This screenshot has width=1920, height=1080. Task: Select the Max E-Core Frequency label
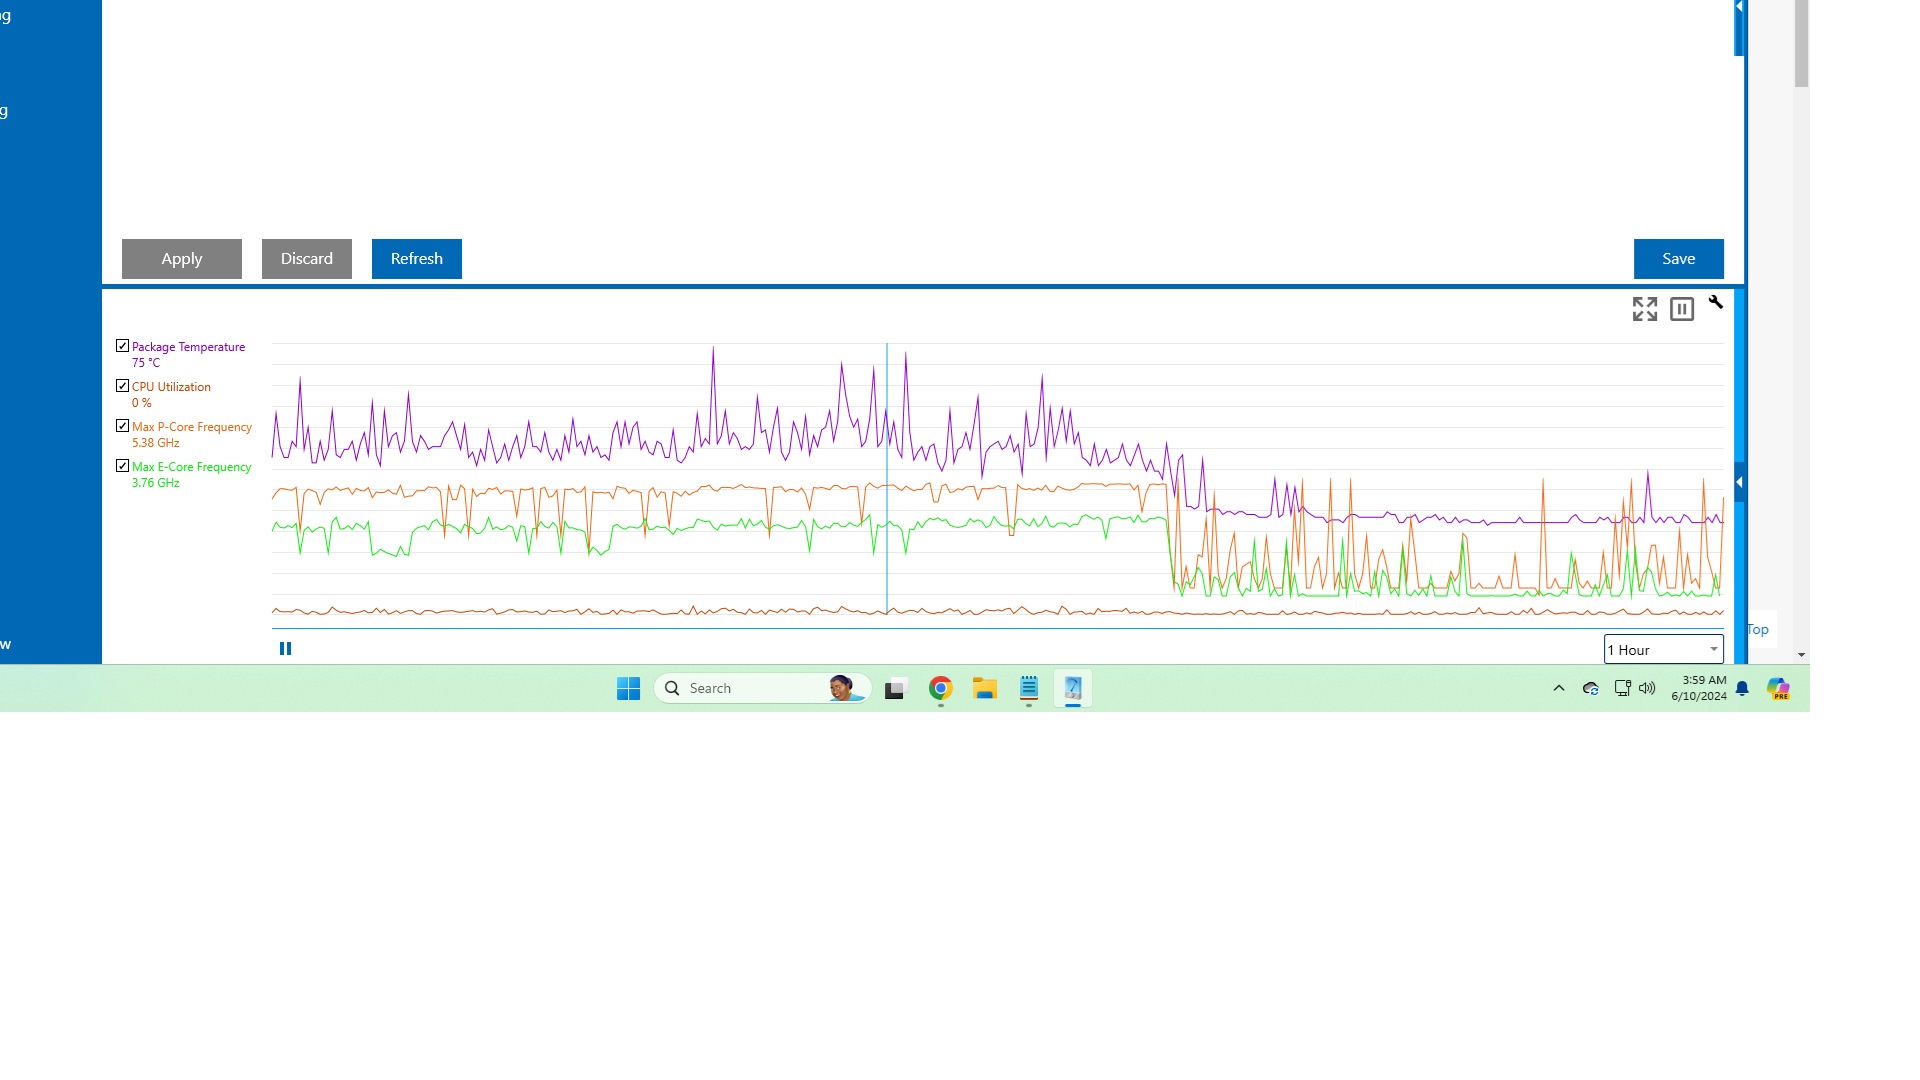tap(192, 467)
